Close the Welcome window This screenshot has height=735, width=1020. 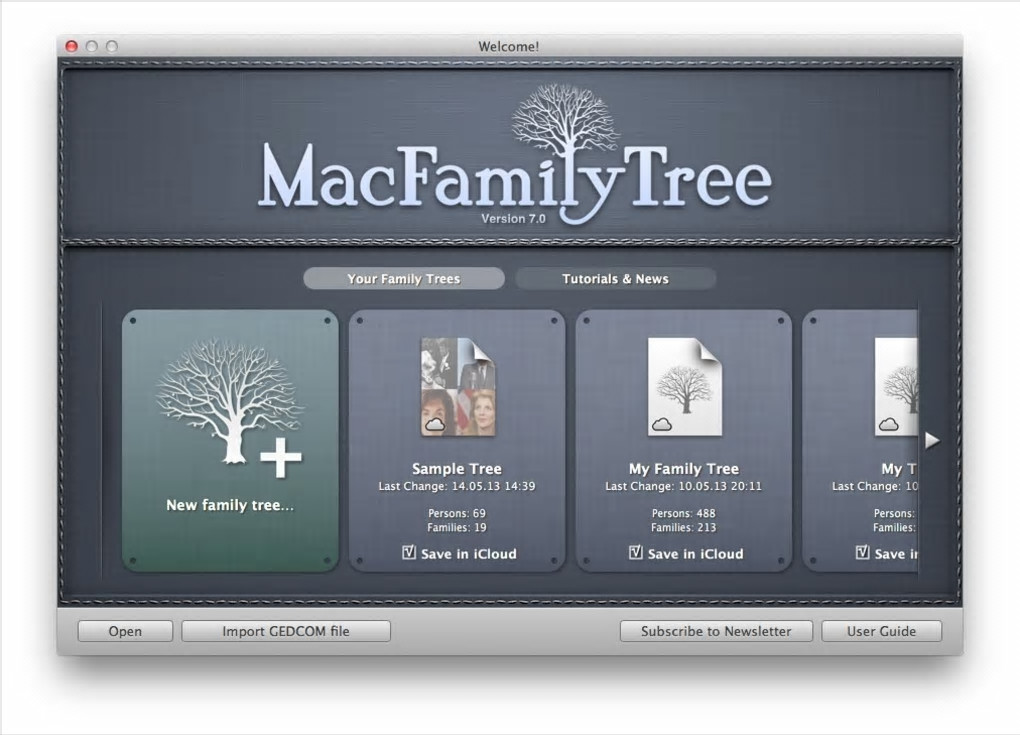72,46
